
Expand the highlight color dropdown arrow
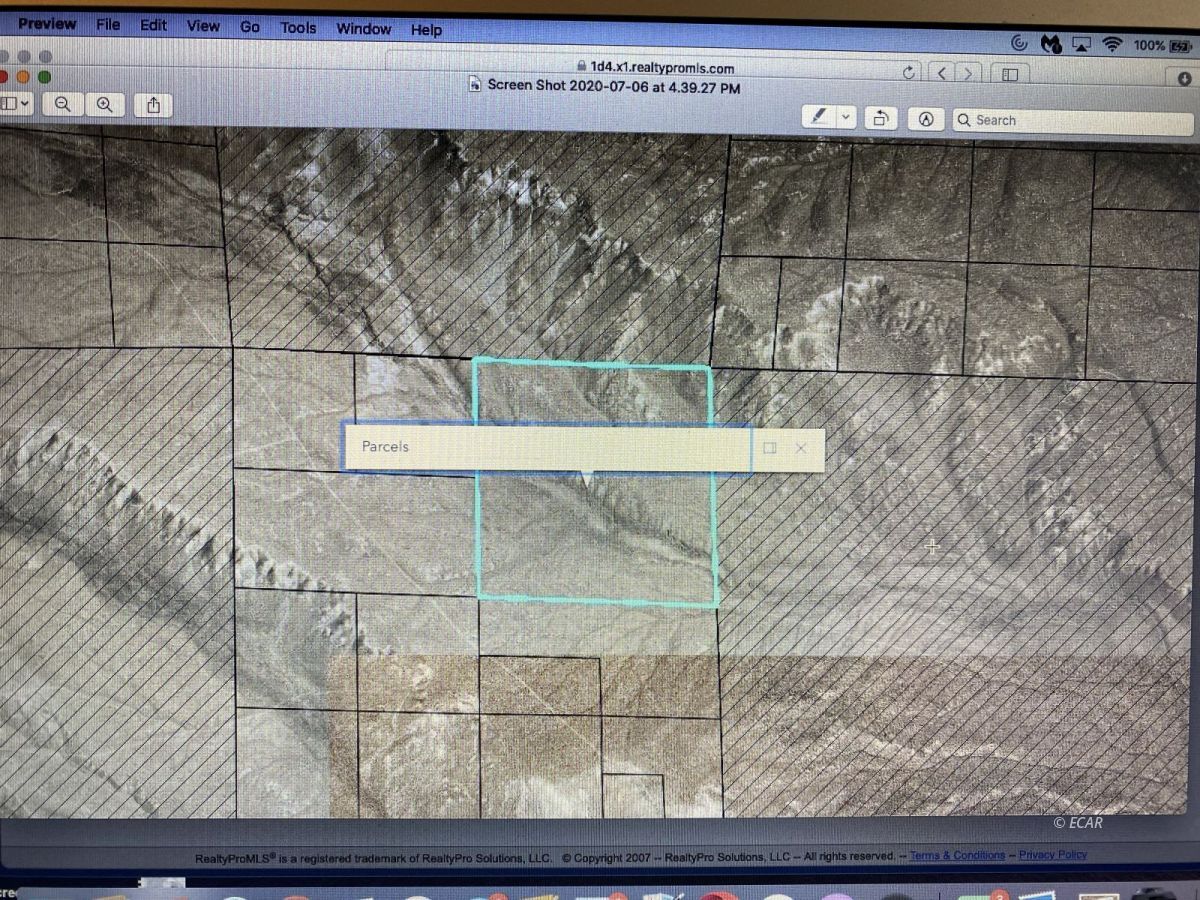845,118
